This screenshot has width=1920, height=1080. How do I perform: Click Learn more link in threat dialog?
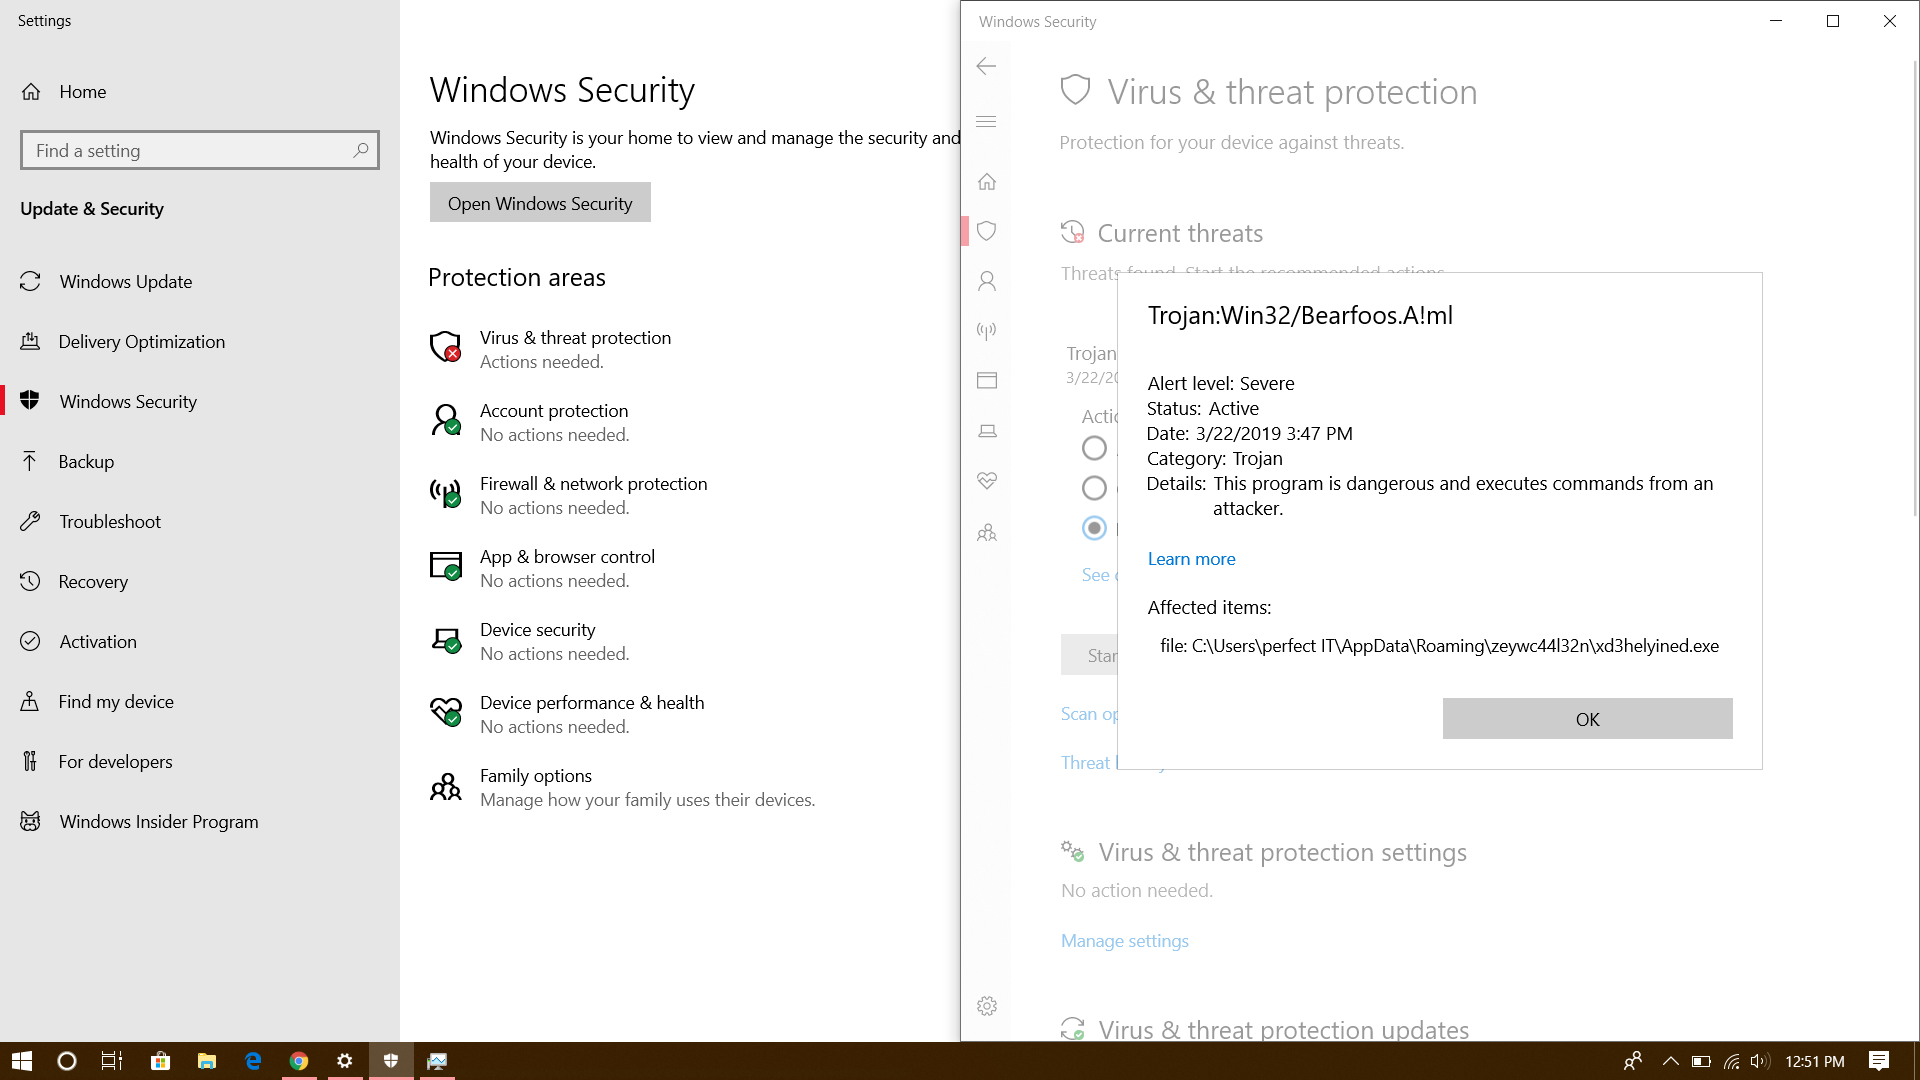[1191, 559]
